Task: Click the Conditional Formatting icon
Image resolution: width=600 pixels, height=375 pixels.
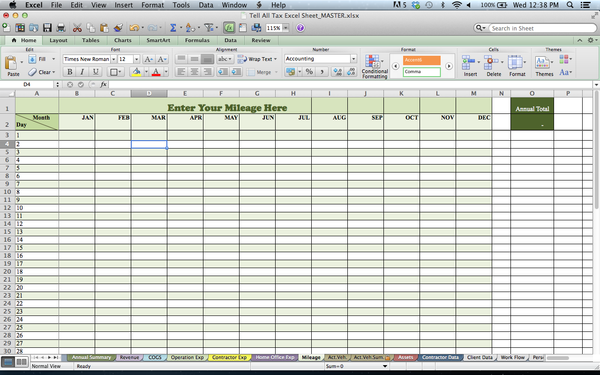Action: pos(372,61)
